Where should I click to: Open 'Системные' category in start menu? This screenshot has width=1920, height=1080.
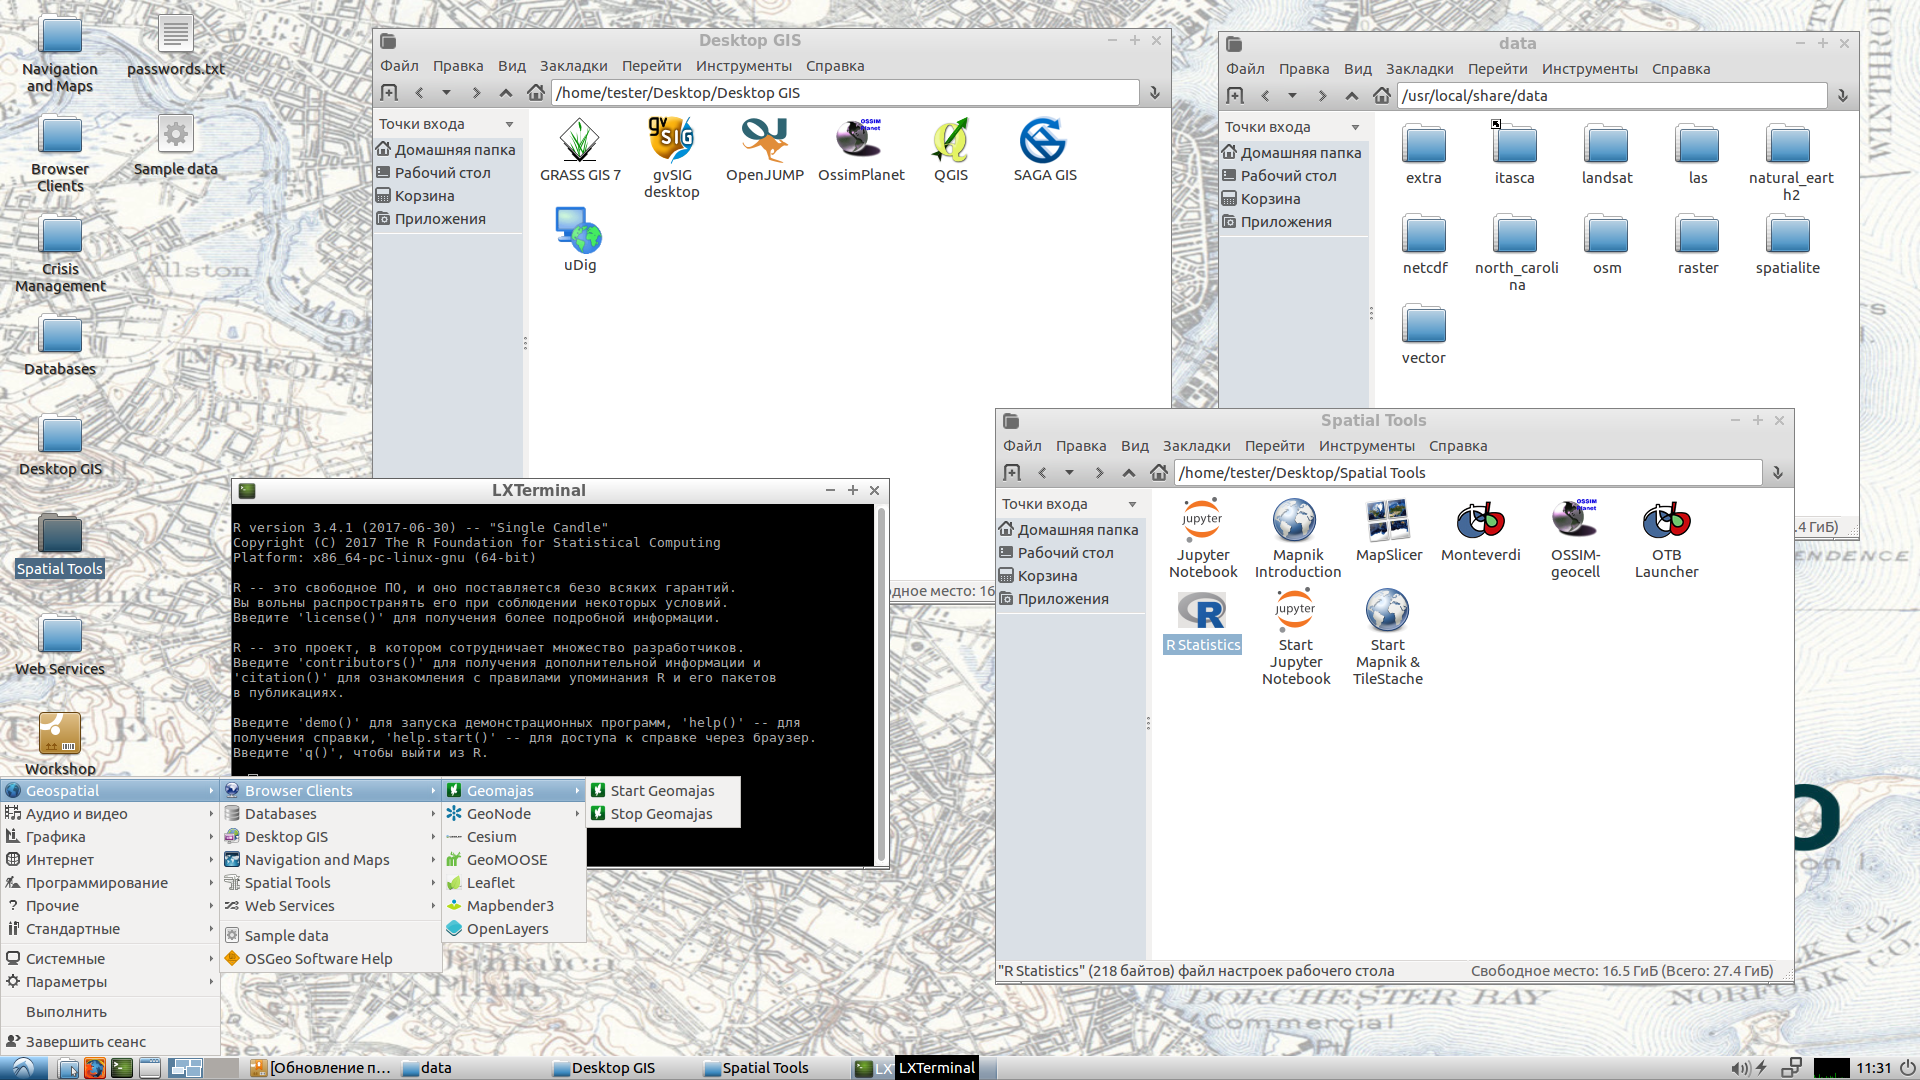coord(110,959)
